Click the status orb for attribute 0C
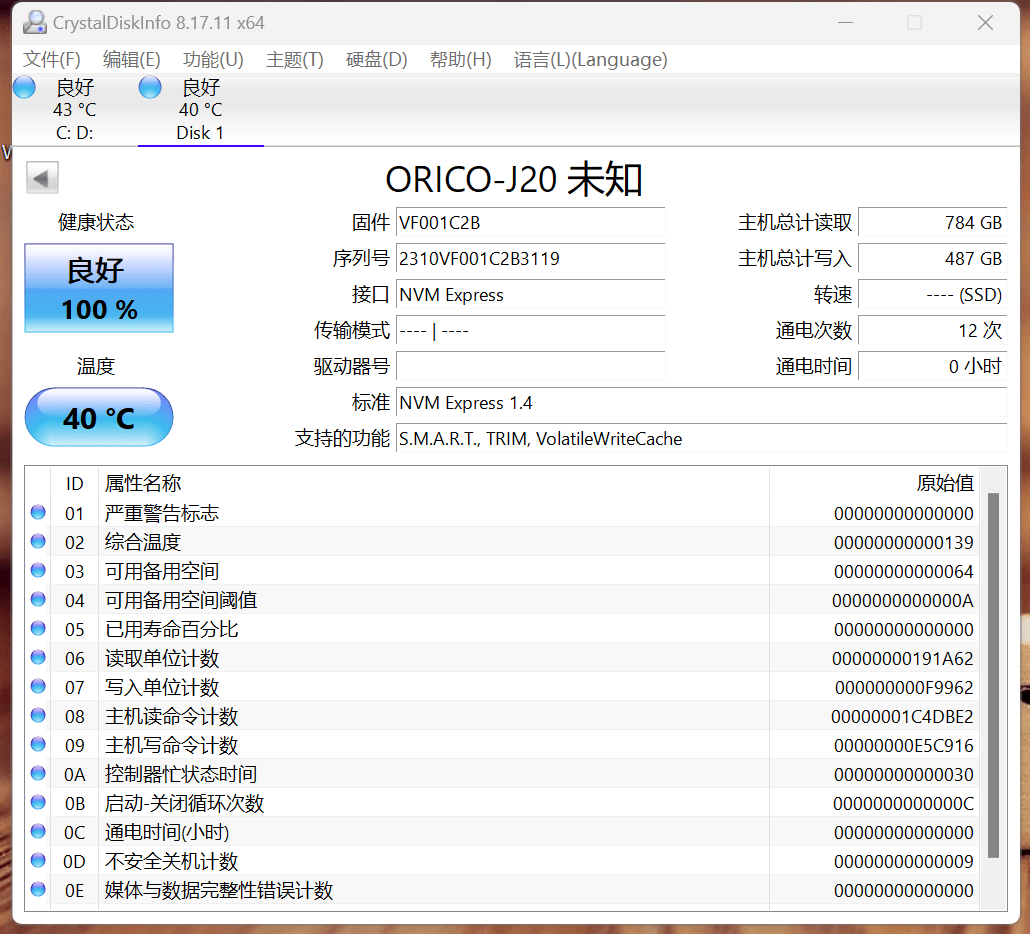The width and height of the screenshot is (1030, 934). [x=38, y=831]
